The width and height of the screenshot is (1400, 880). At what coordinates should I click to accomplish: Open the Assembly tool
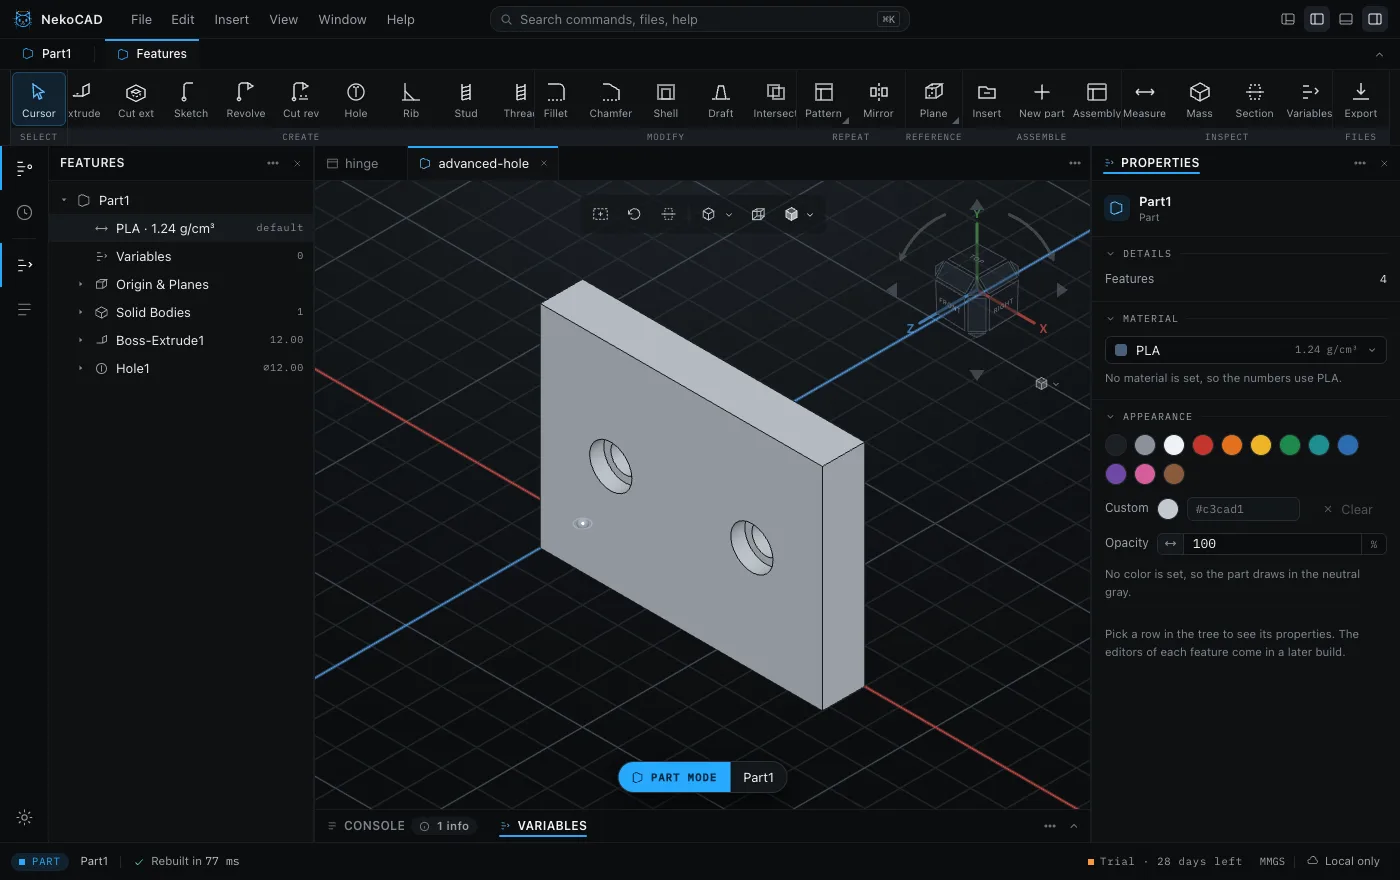pyautogui.click(x=1097, y=100)
